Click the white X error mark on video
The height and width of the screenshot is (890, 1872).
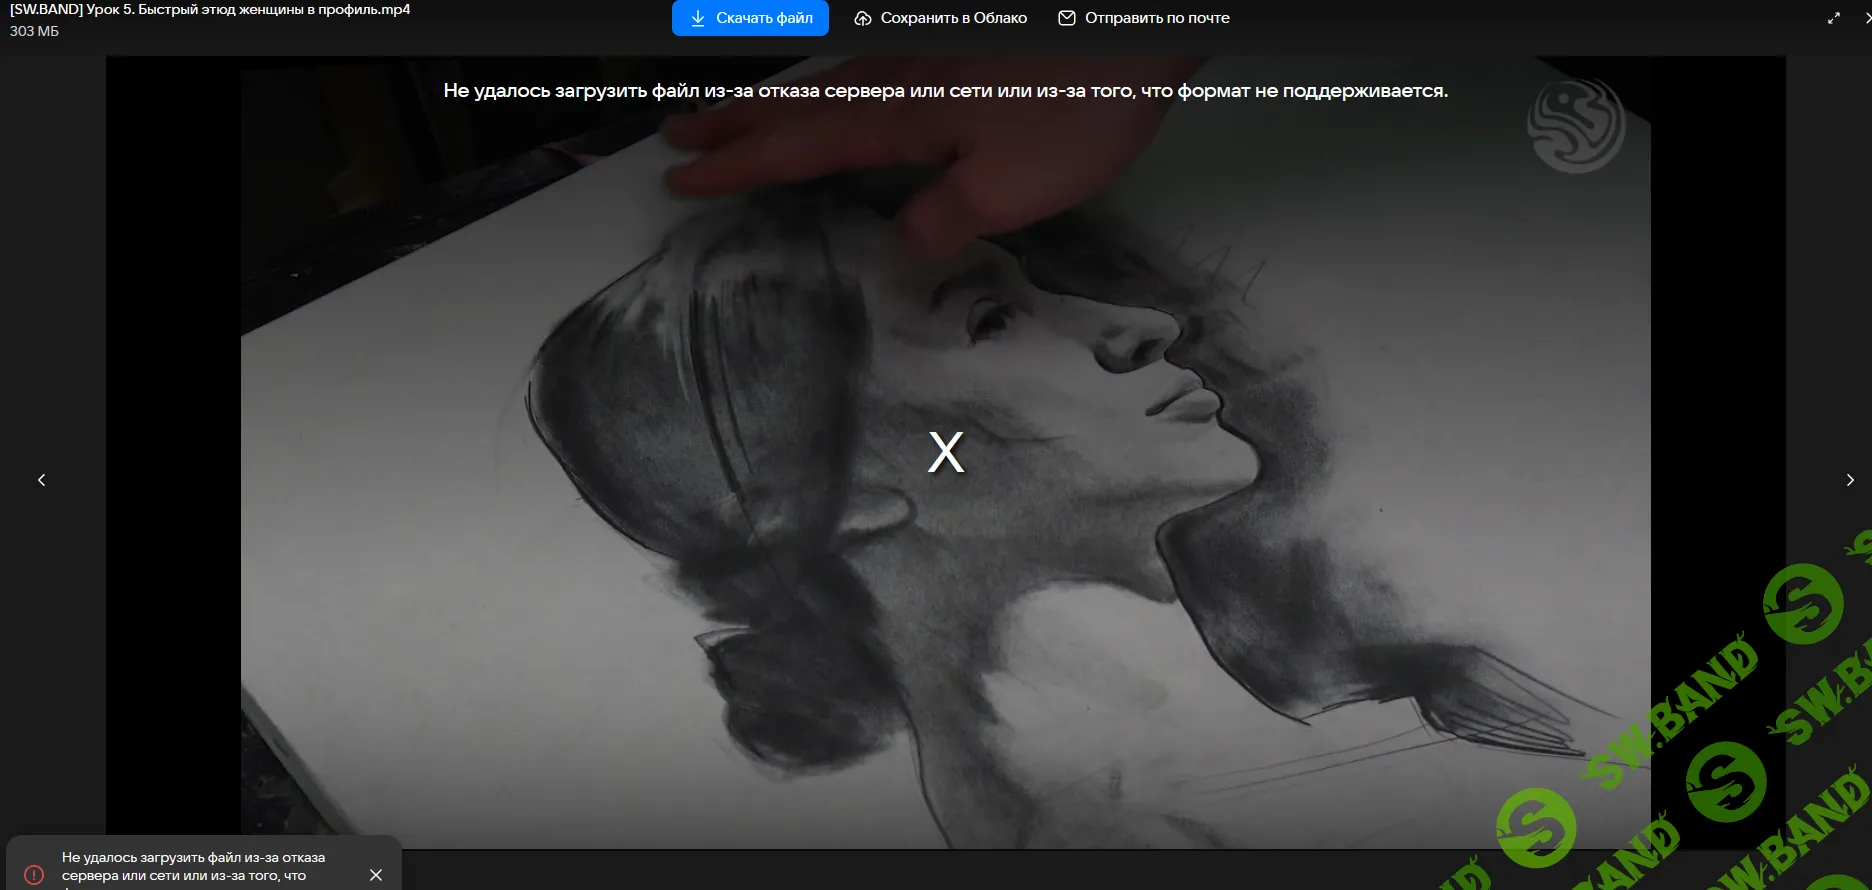[x=945, y=452]
